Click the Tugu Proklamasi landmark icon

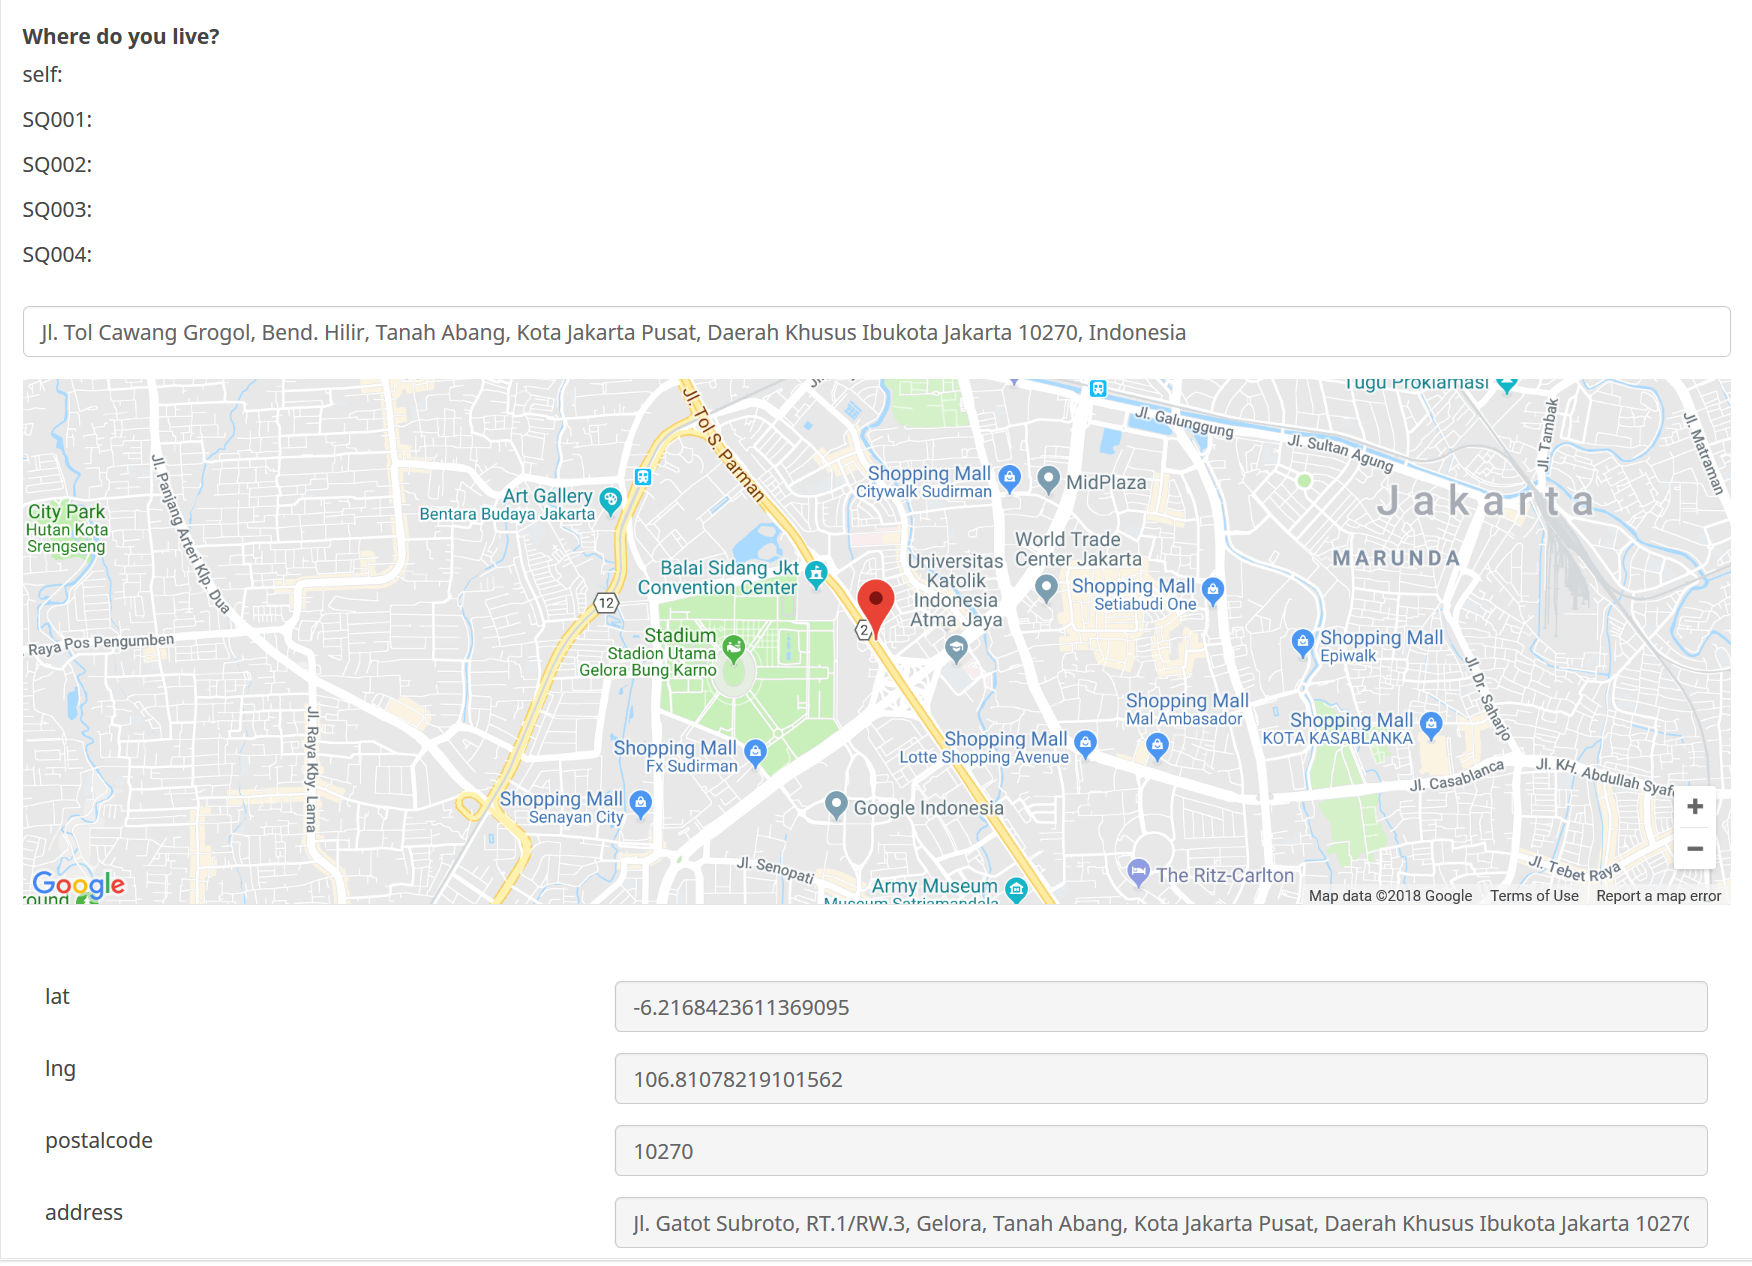1507,384
